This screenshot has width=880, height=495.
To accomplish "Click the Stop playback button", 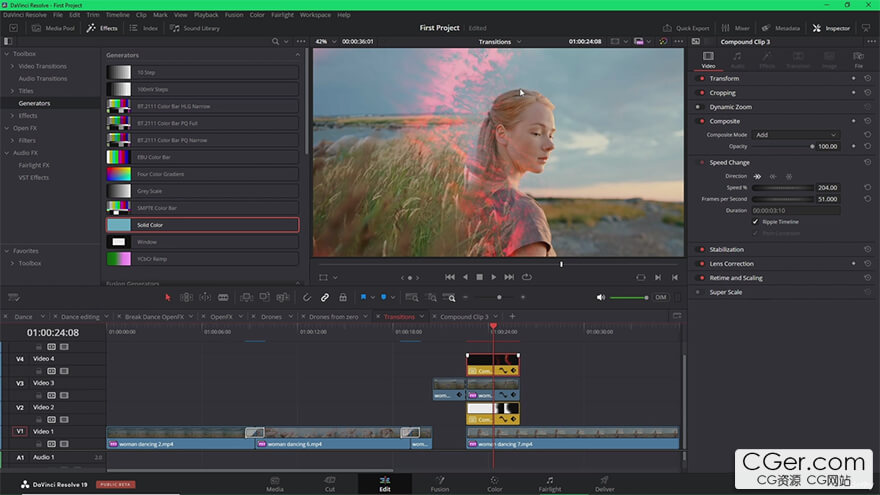I will [479, 277].
